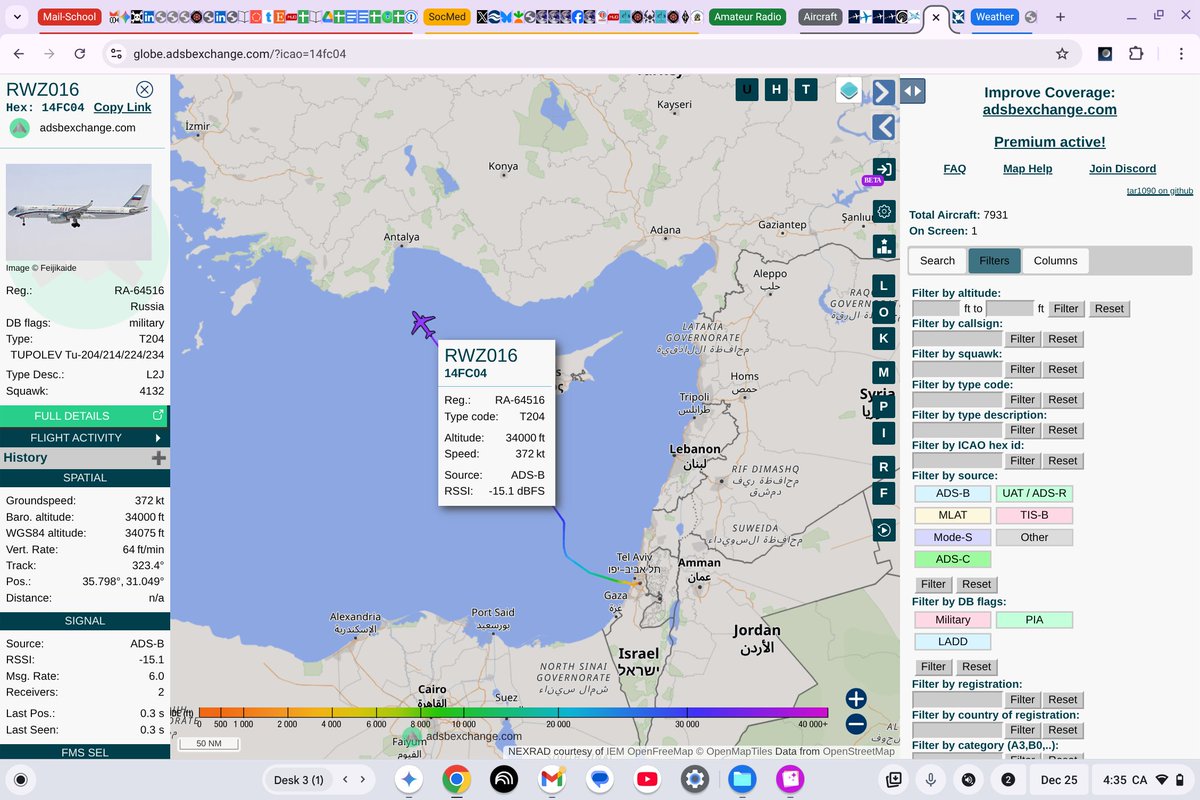This screenshot has width=1200, height=800.
Task: Close the RWZ016 aircraft info panel
Action: [x=145, y=89]
